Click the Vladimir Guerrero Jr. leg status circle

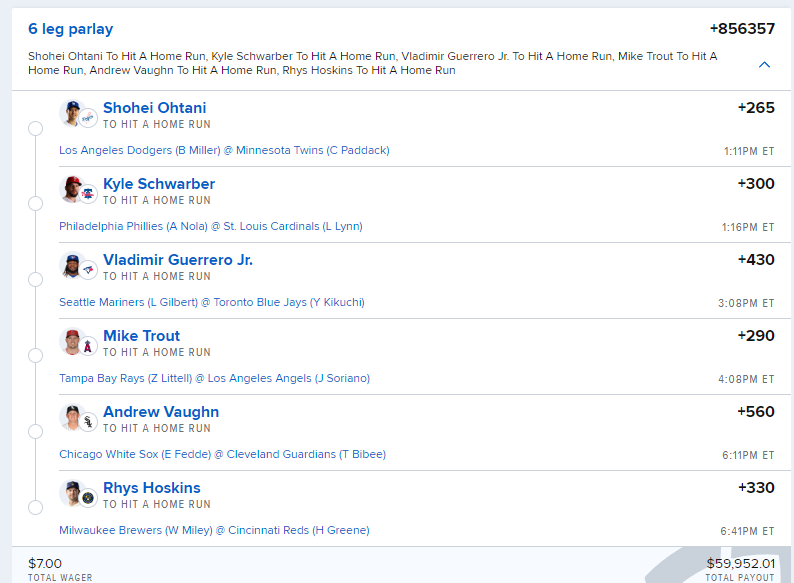(x=35, y=280)
